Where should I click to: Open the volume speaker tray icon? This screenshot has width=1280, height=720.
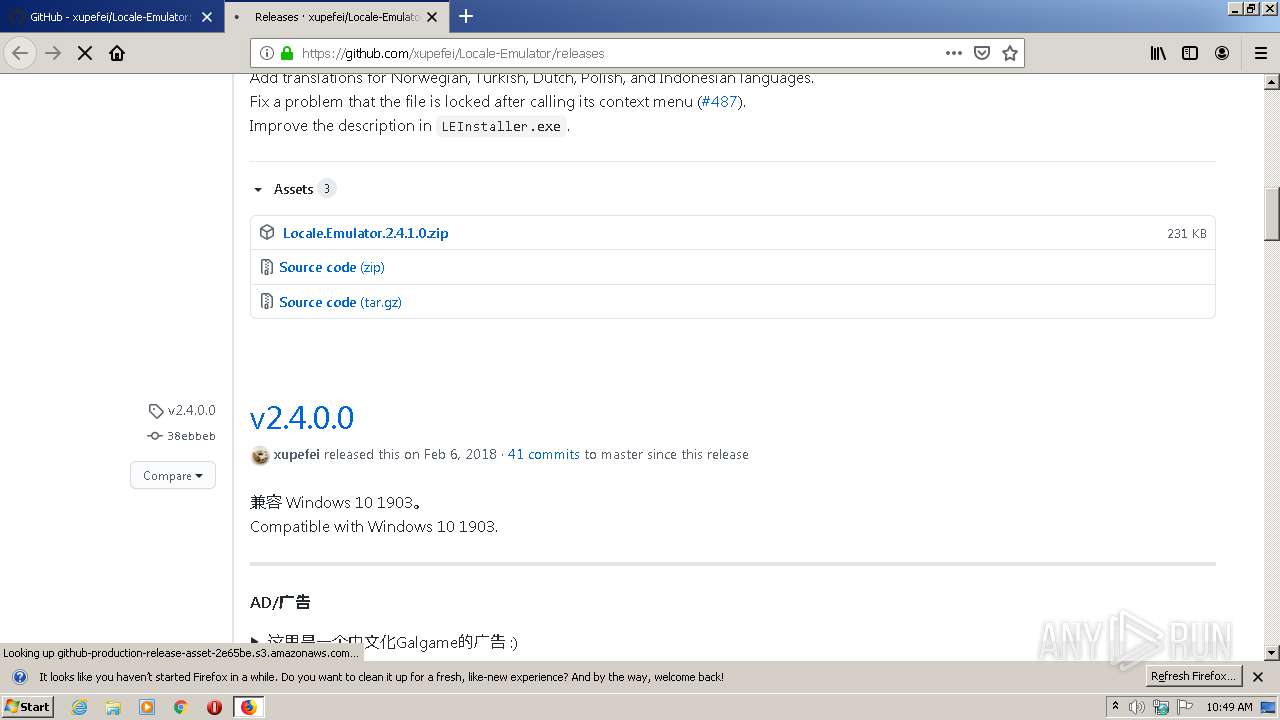click(x=1137, y=707)
